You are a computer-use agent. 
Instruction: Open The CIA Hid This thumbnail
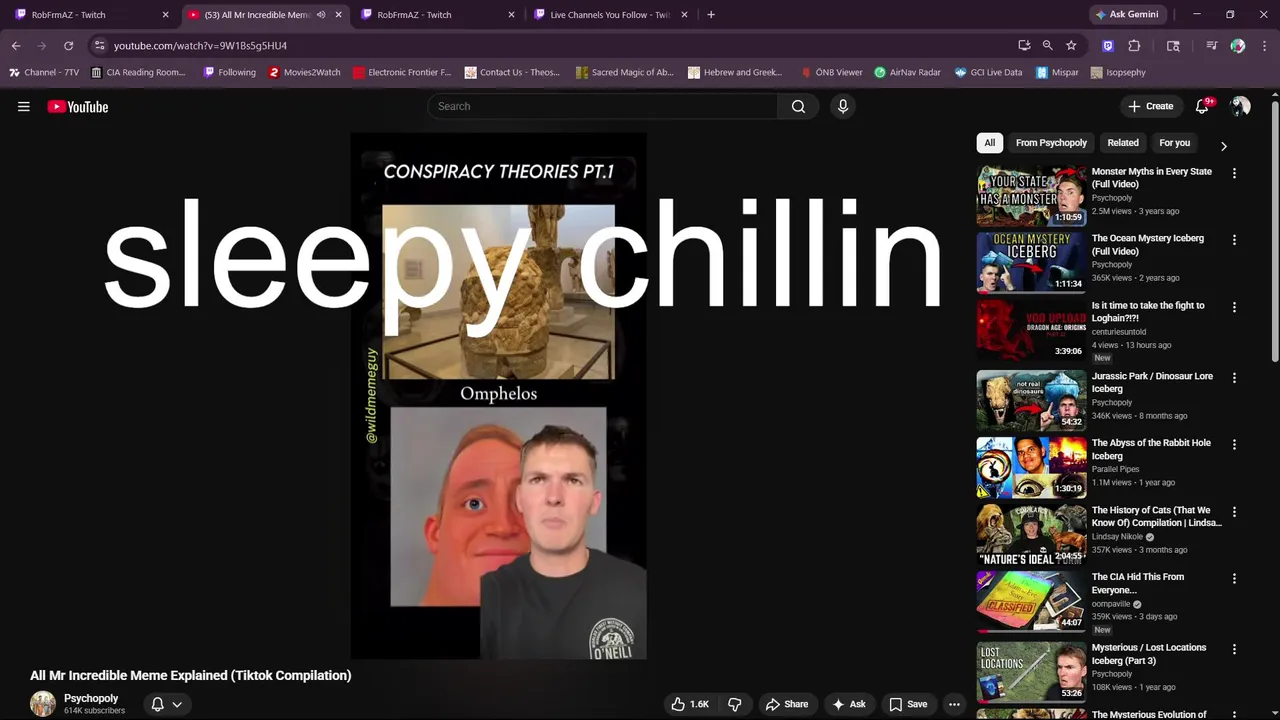pyautogui.click(x=1031, y=600)
